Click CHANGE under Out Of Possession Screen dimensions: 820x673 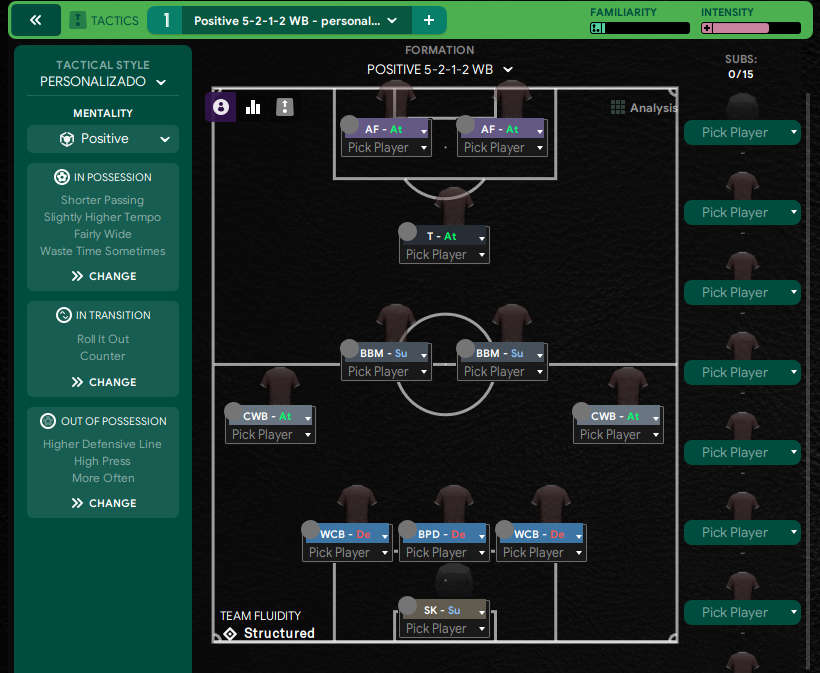(102, 503)
